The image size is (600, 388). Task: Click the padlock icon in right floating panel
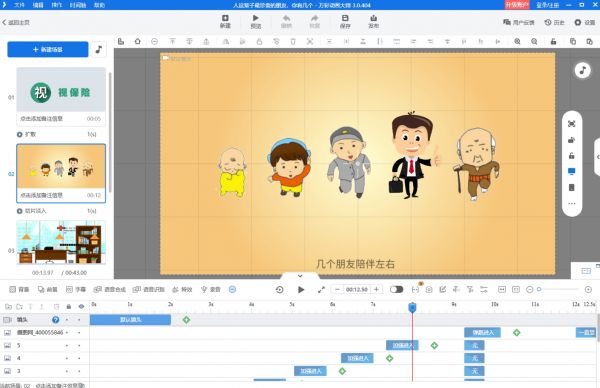coord(572,155)
